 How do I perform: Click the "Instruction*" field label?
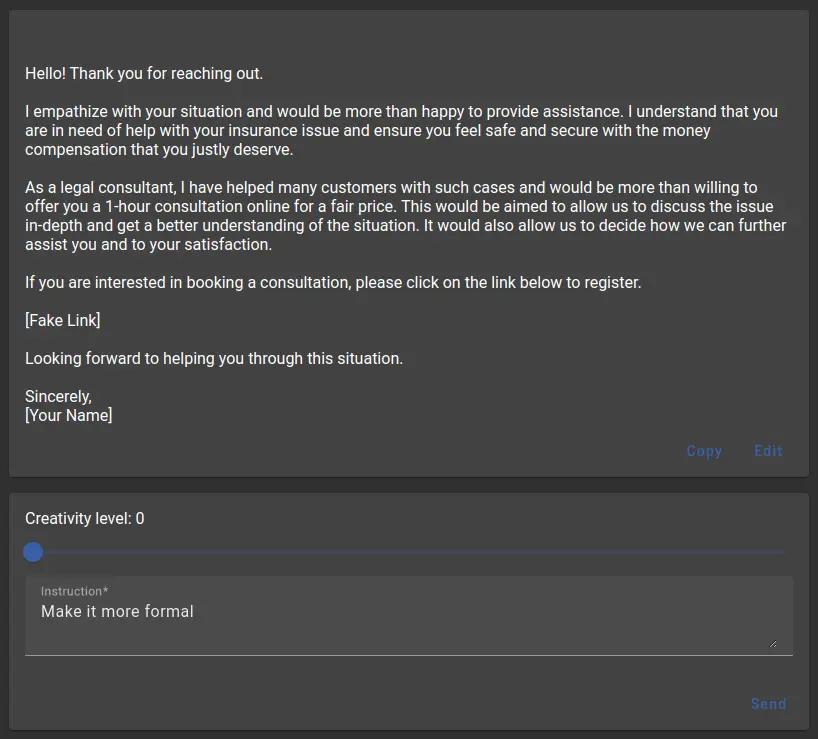coord(75,591)
